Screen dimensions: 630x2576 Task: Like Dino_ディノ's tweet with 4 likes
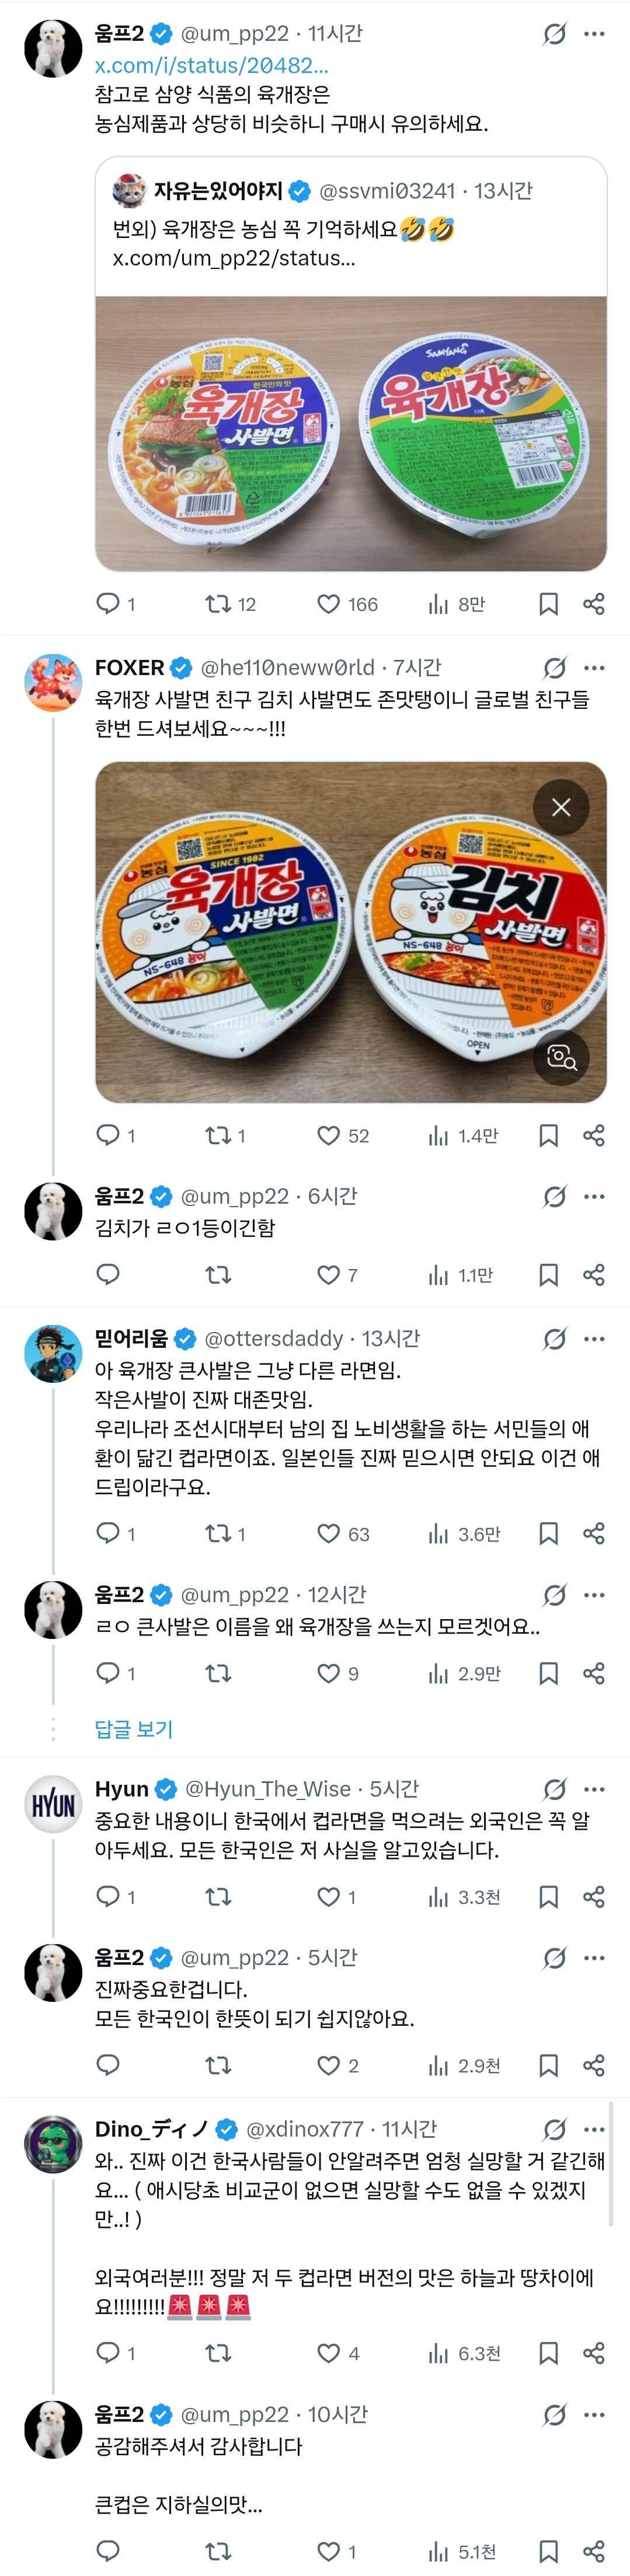click(x=329, y=2353)
